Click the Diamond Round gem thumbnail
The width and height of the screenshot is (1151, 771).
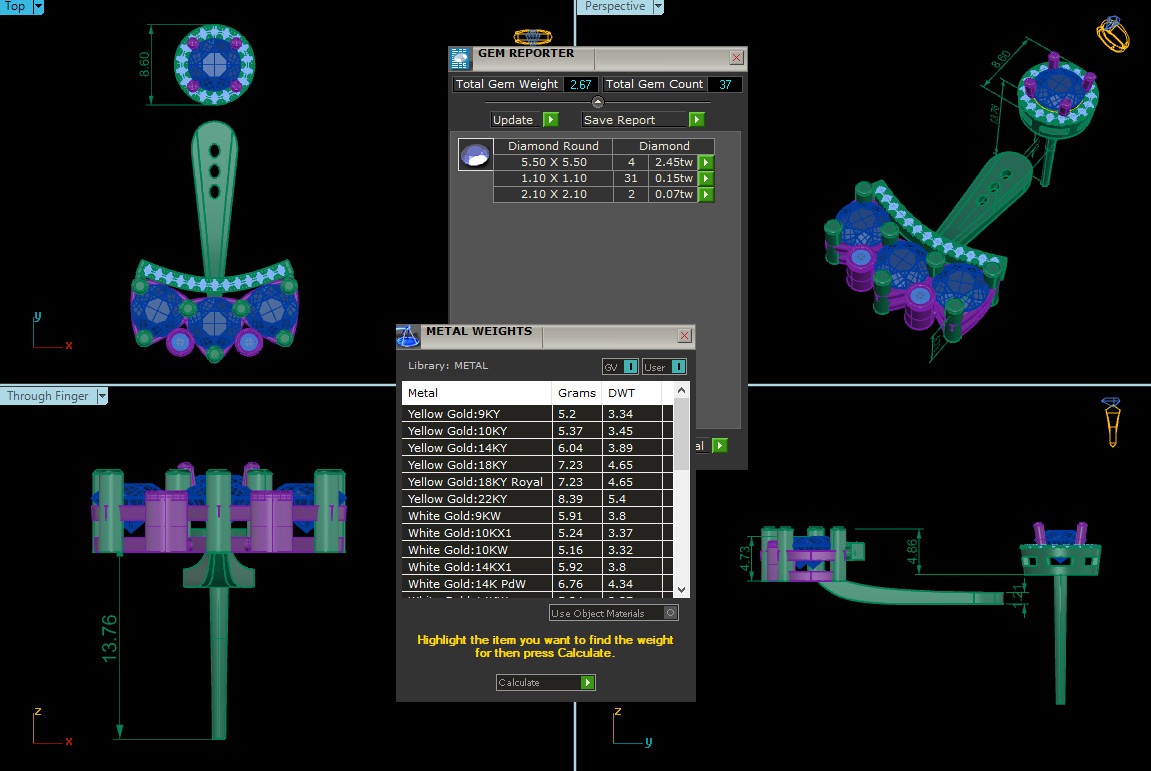point(475,155)
